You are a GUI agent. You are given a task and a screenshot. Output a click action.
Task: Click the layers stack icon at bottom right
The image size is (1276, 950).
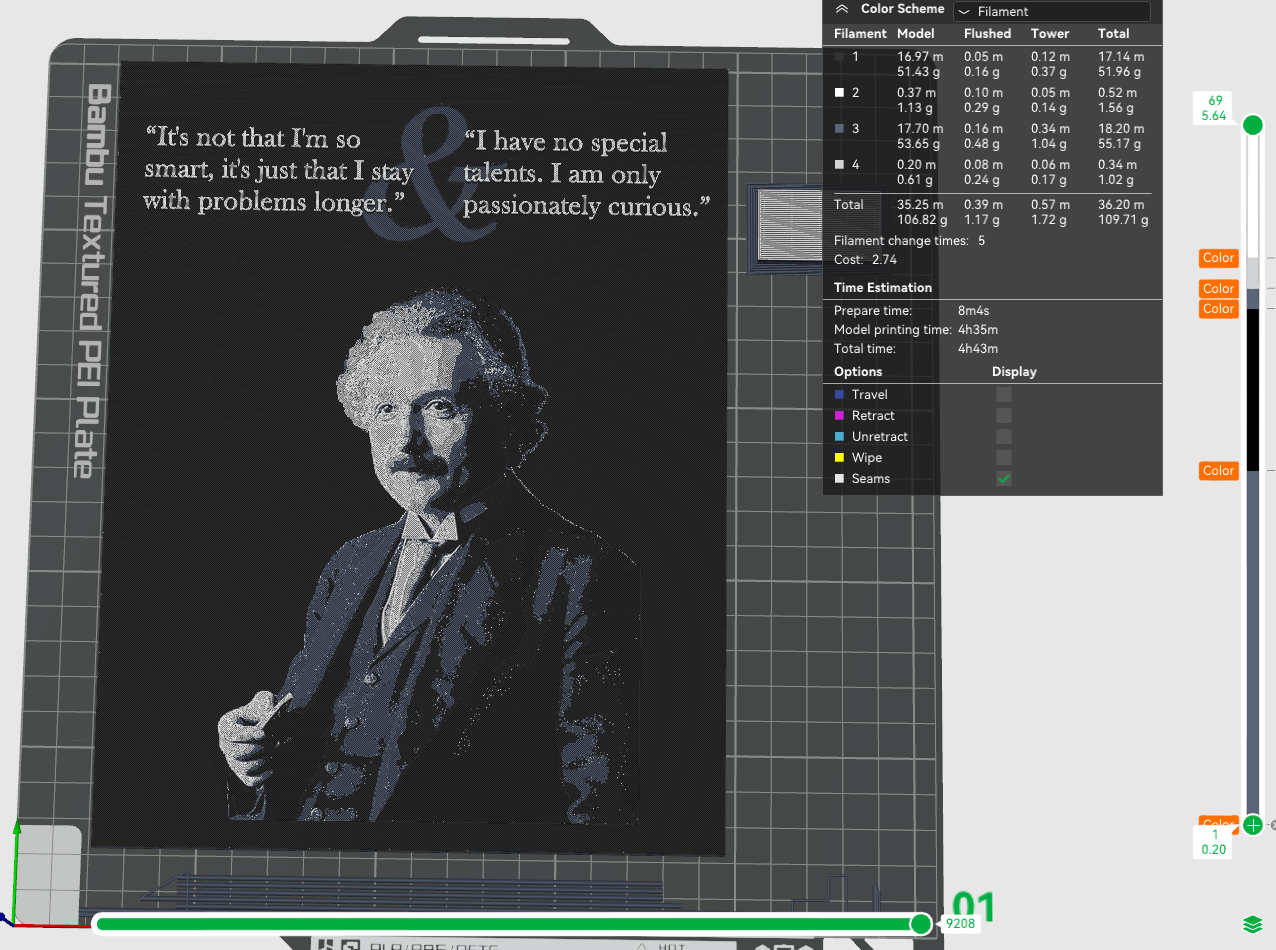point(1250,922)
